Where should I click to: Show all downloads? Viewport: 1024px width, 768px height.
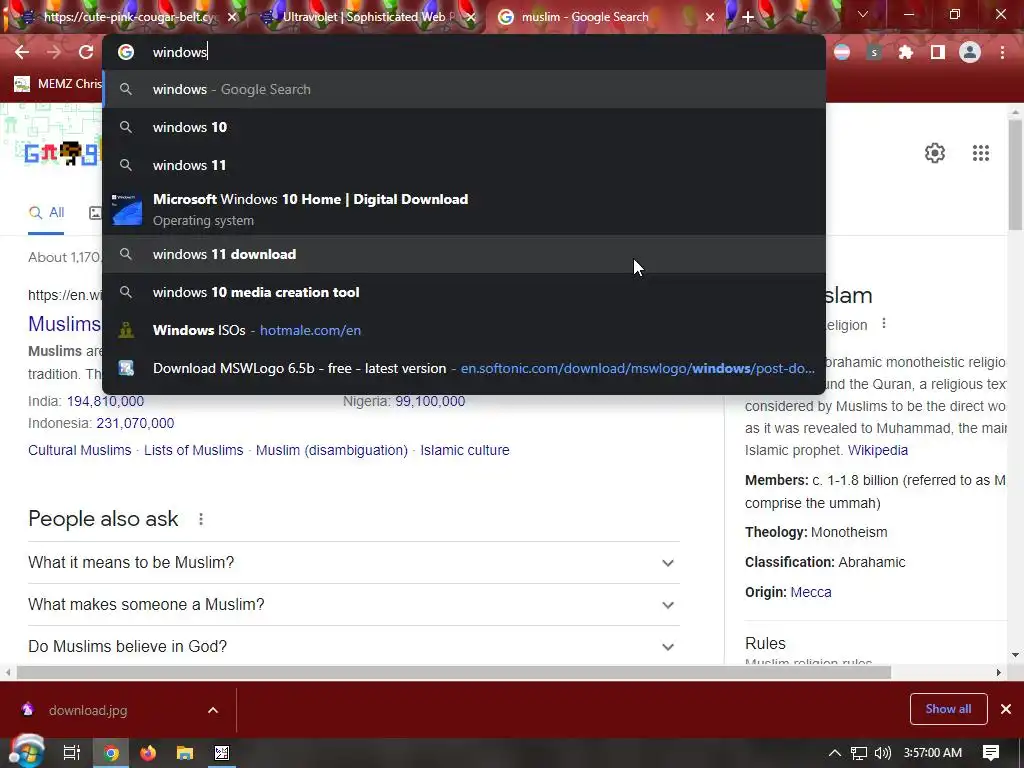click(x=948, y=709)
